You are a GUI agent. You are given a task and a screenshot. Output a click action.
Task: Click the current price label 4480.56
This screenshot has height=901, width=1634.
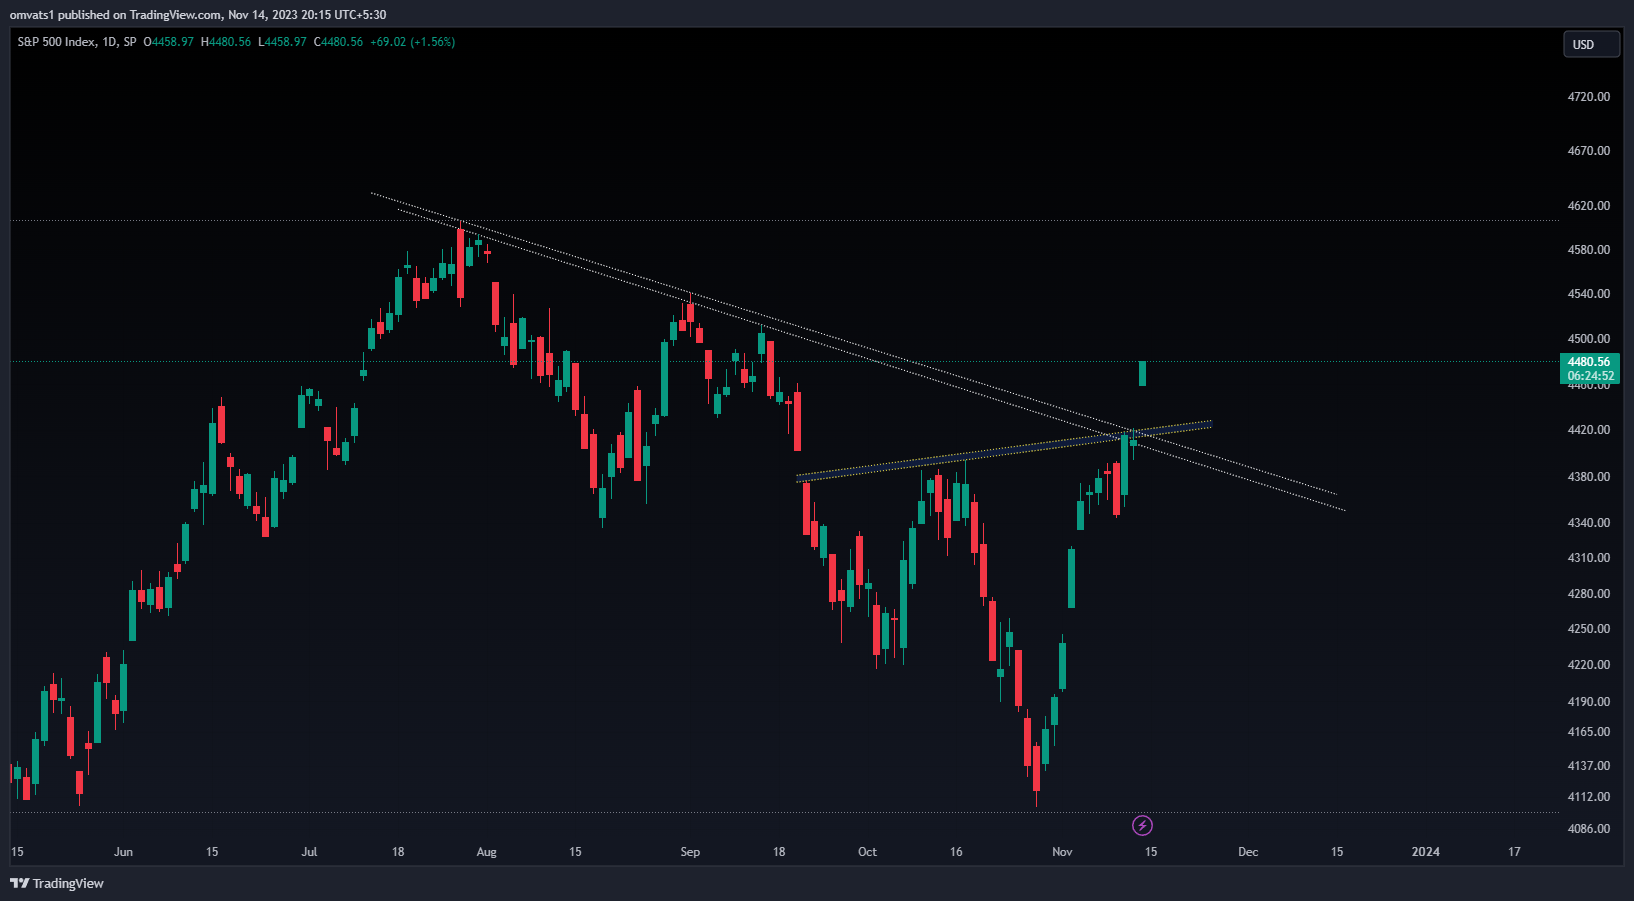[1589, 362]
